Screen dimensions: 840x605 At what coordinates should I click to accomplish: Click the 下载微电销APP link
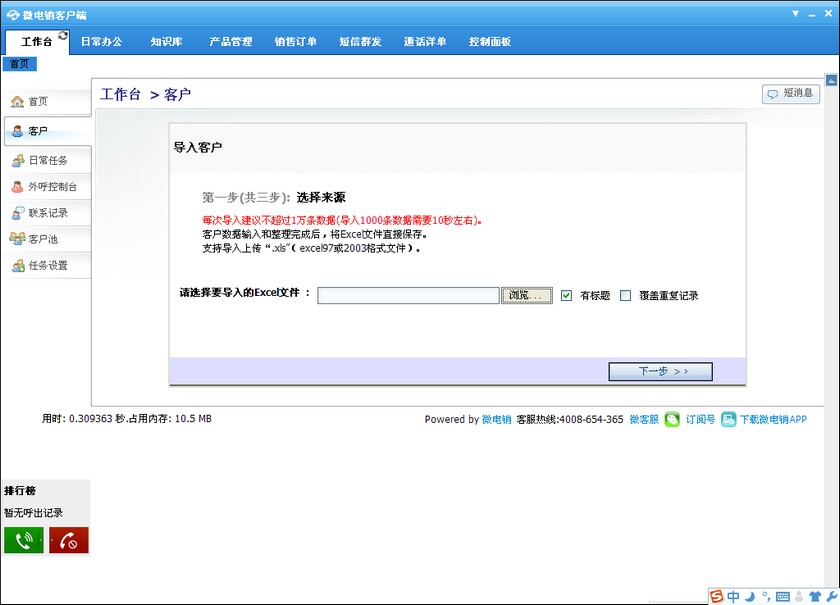pos(773,419)
